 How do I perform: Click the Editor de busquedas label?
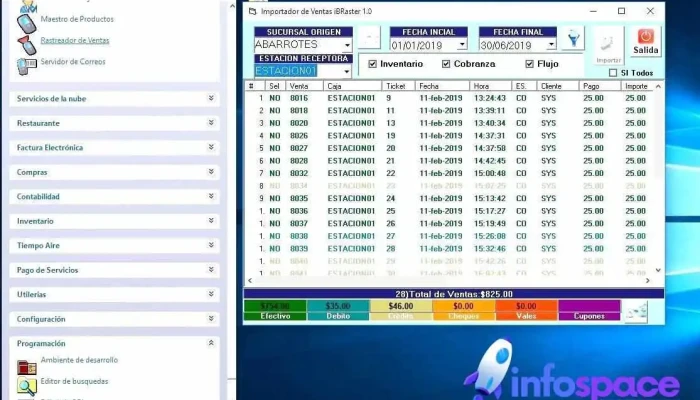pyautogui.click(x=75, y=381)
